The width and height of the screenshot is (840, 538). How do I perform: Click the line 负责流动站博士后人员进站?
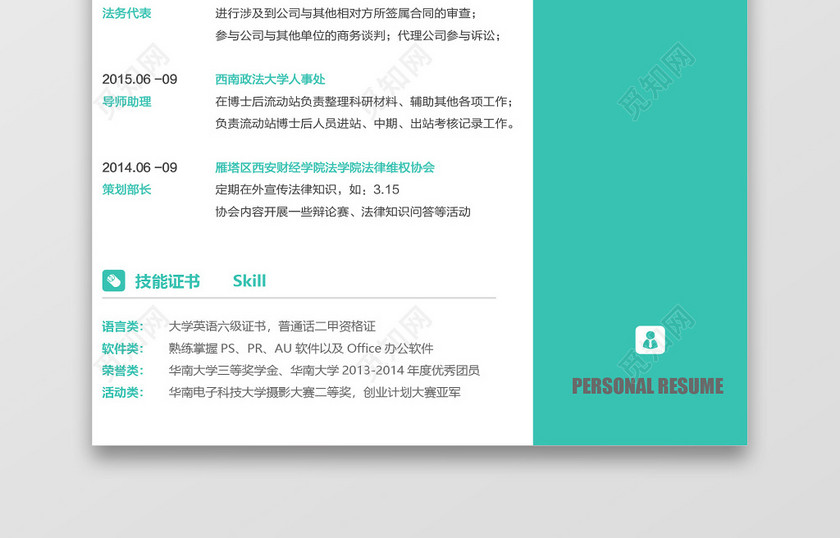365,124
